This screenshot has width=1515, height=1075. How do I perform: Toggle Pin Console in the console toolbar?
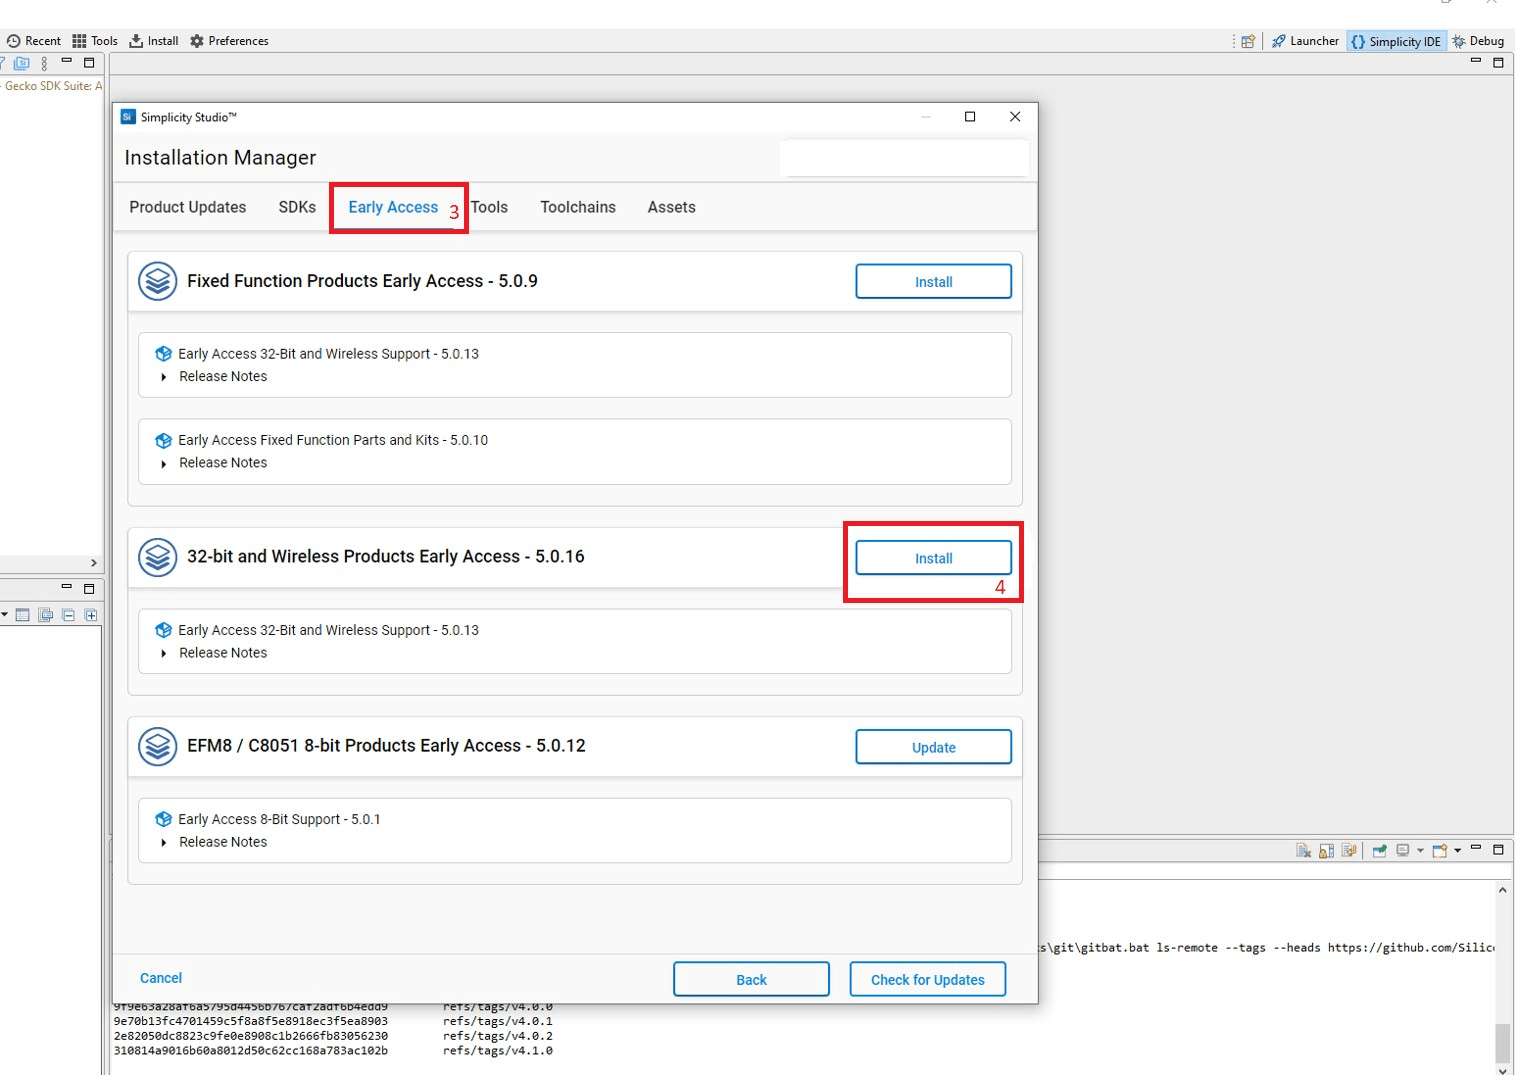pyautogui.click(x=1379, y=850)
